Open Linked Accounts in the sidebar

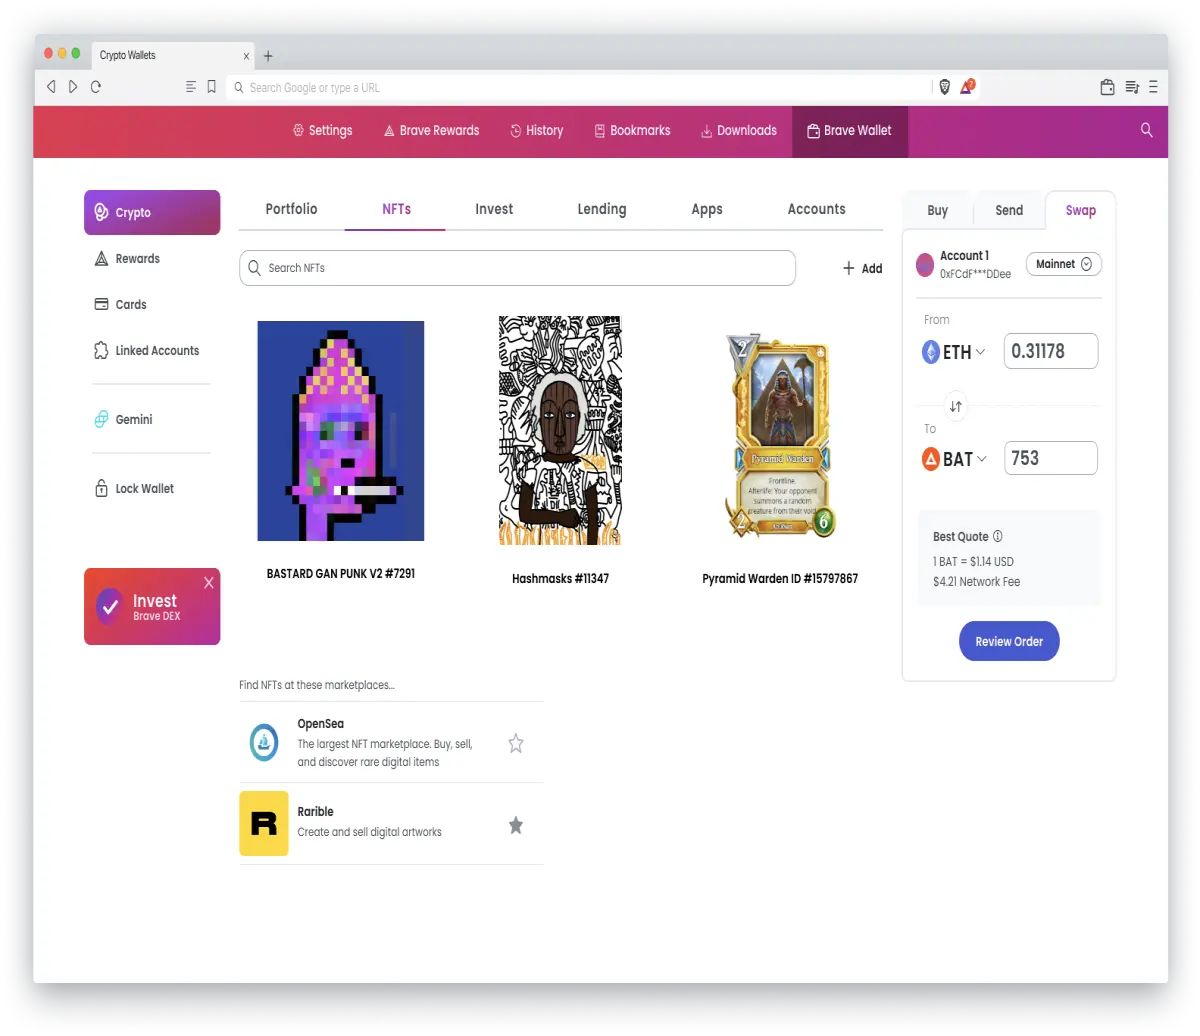pos(146,351)
